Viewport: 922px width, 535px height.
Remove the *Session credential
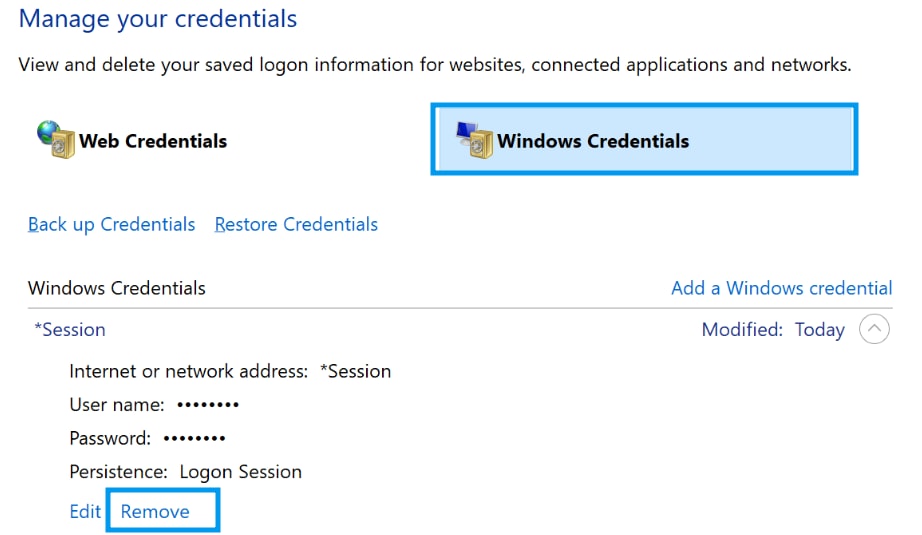coord(155,511)
